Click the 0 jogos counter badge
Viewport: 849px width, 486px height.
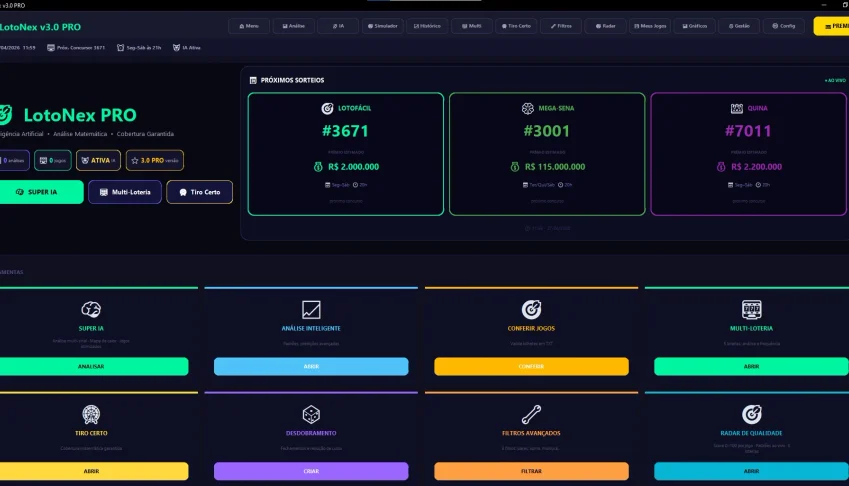click(53, 160)
